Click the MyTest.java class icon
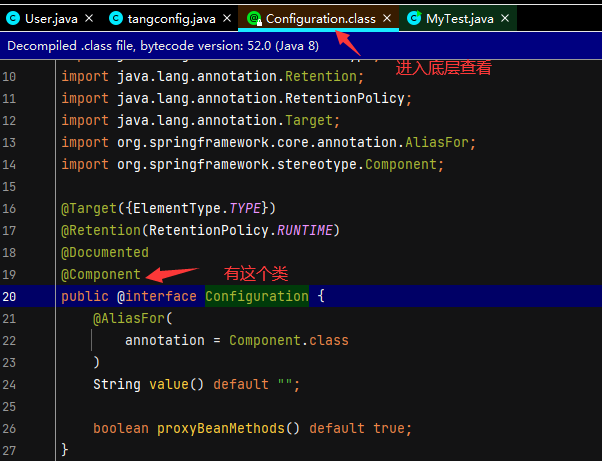The image size is (602, 461). (413, 18)
